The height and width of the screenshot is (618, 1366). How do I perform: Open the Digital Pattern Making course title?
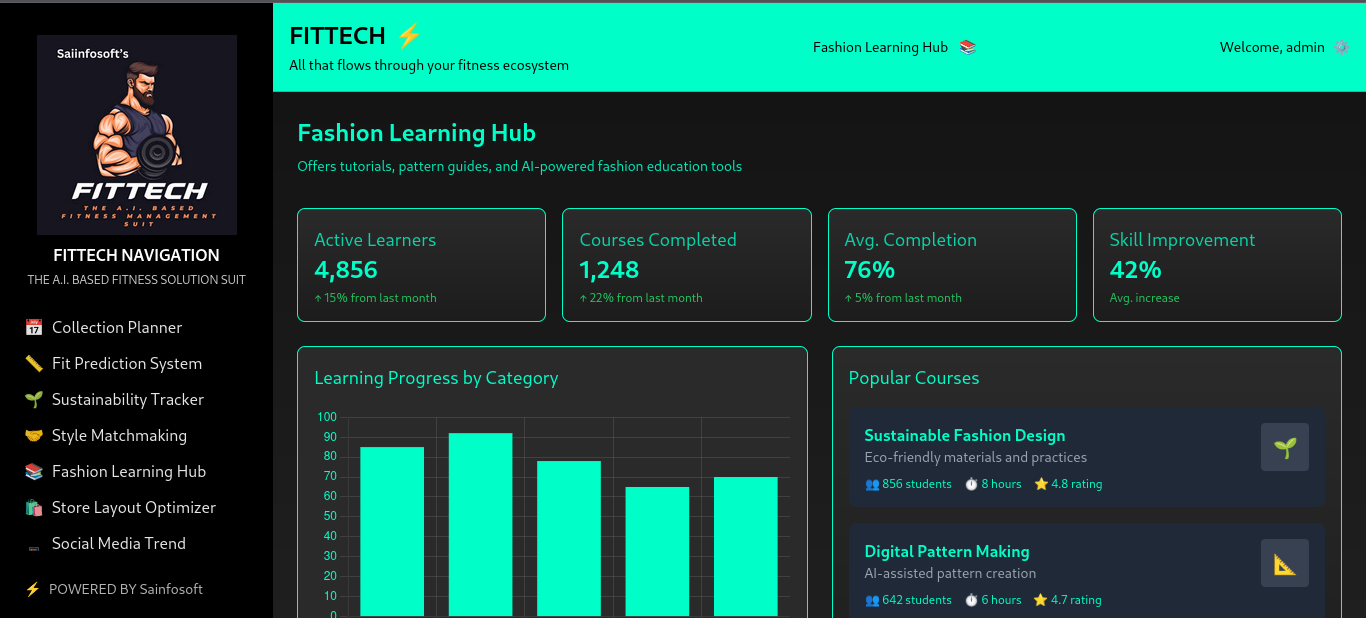[946, 552]
